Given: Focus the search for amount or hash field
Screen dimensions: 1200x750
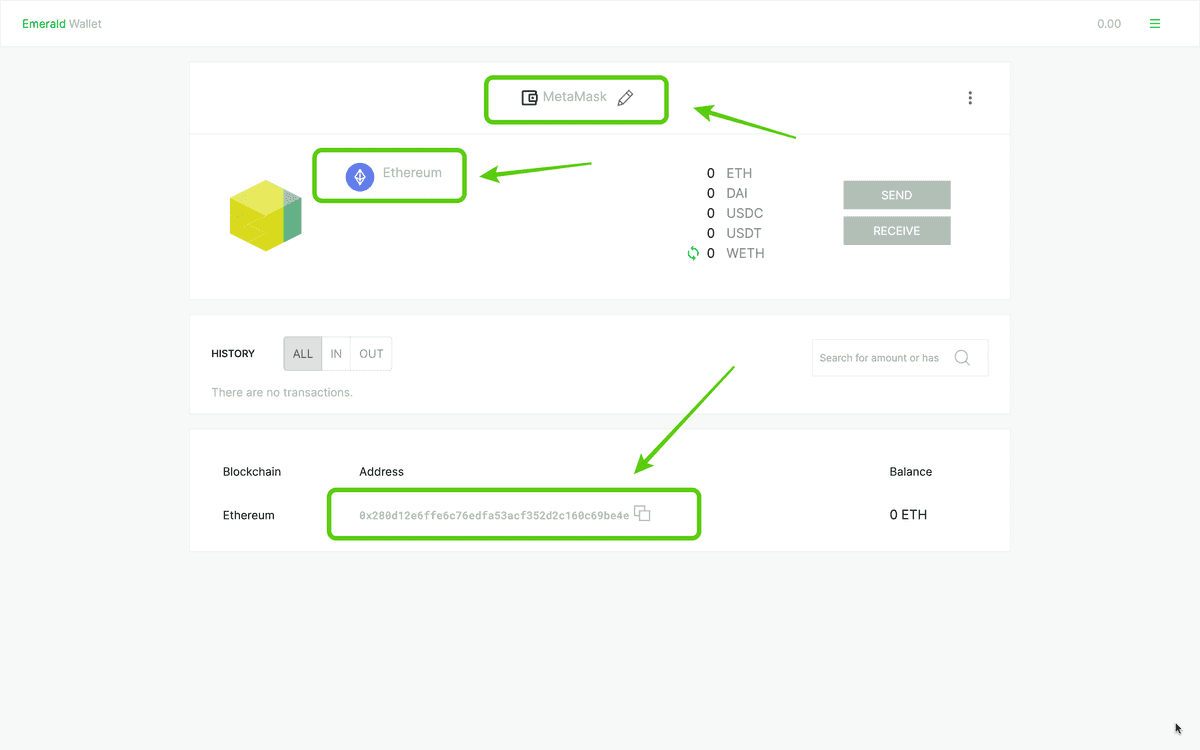Looking at the screenshot, I should coord(880,358).
